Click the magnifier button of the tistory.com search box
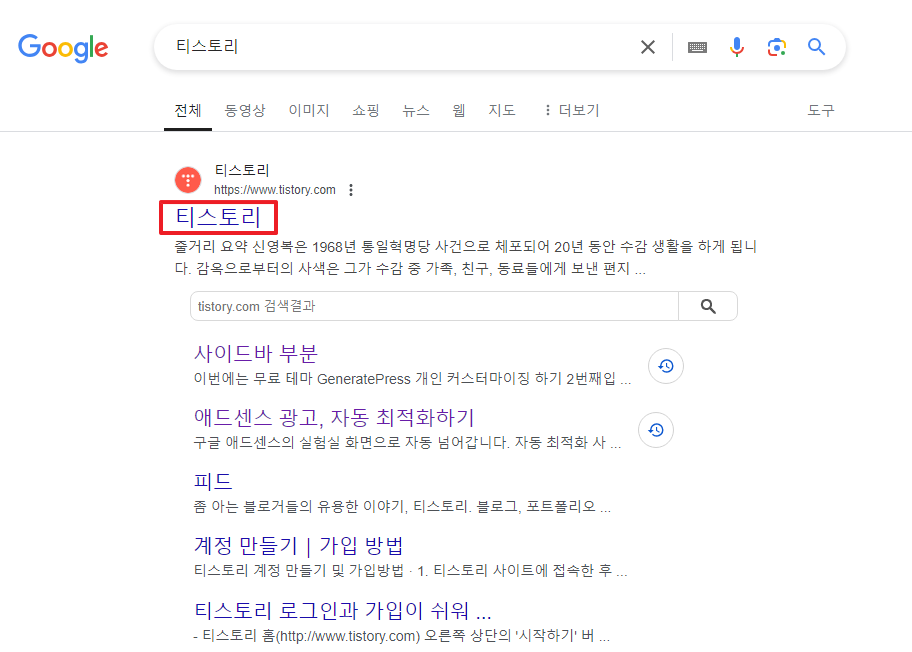 pos(708,307)
